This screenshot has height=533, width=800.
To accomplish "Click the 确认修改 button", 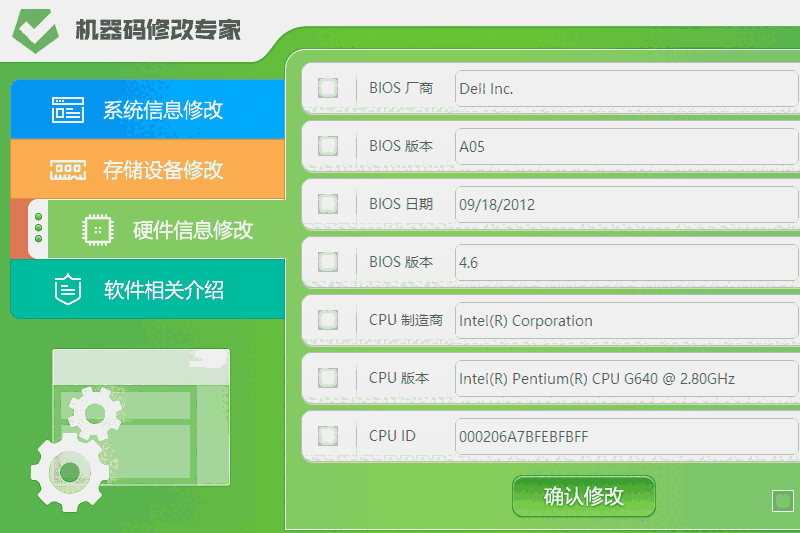I will tap(584, 496).
